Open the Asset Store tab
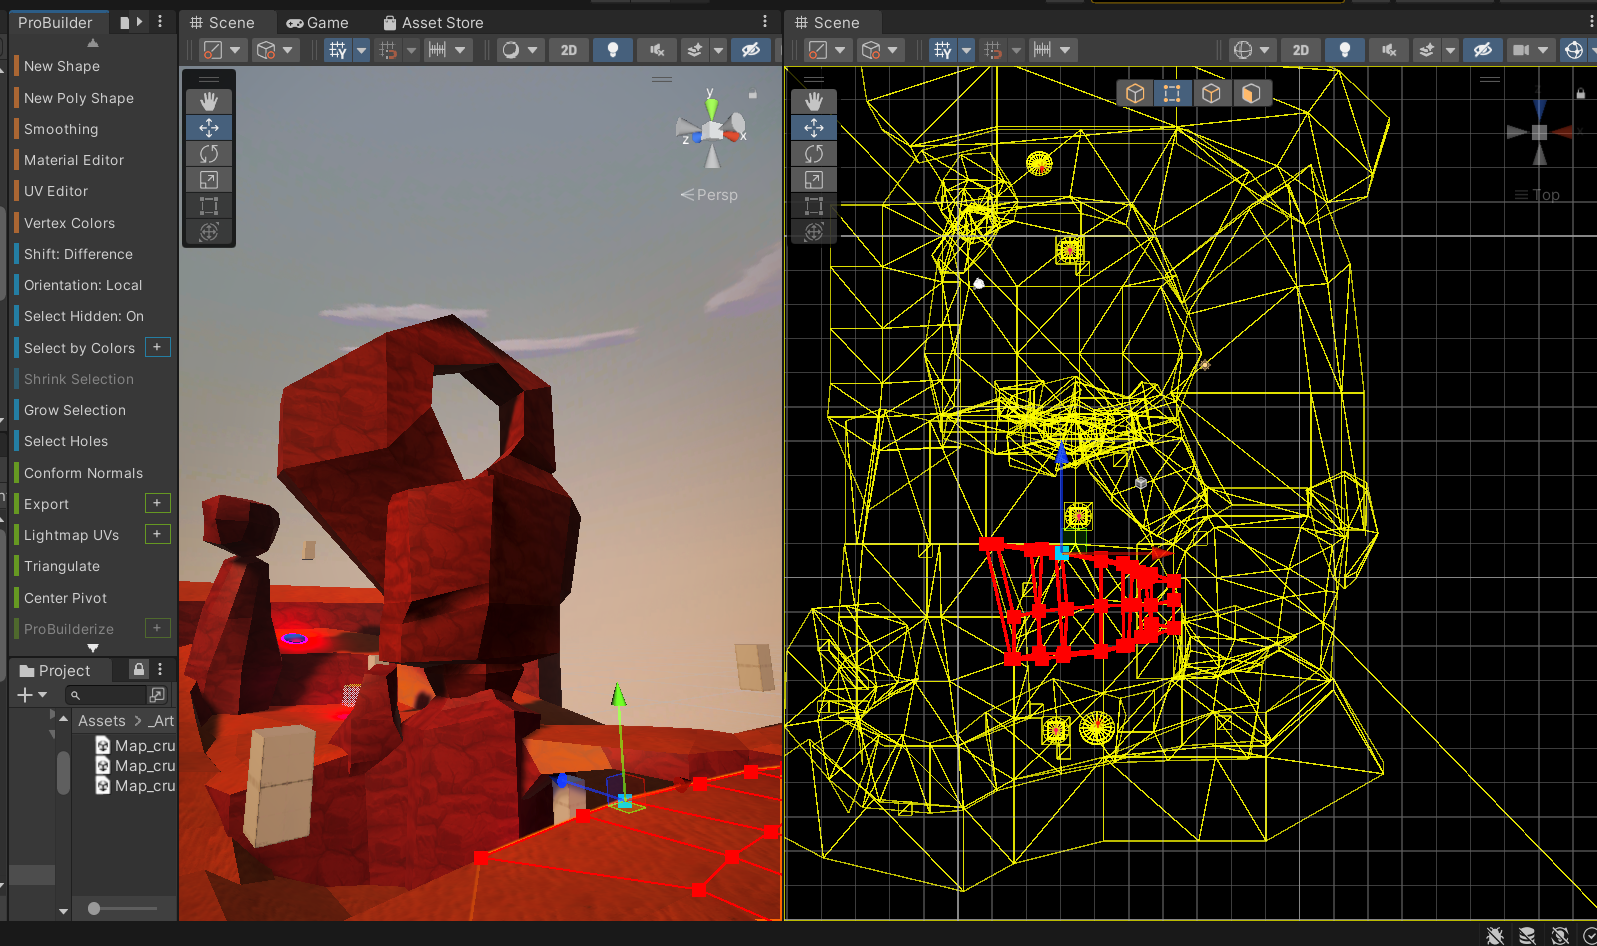Screen dimensions: 1597x946 (x=433, y=22)
